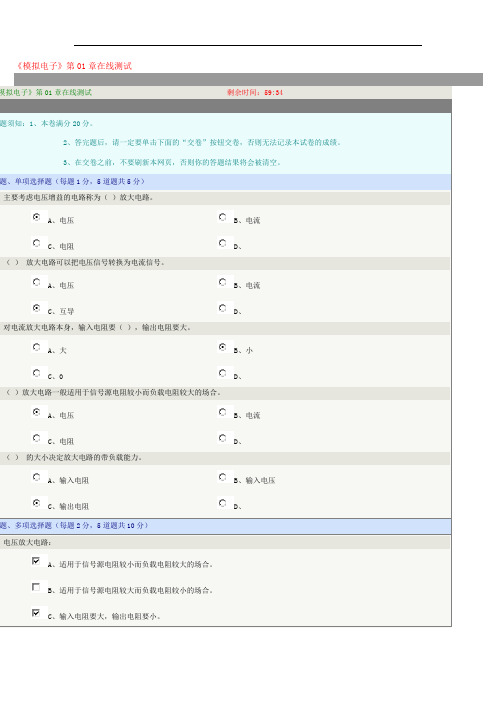Check B、适用于信号源电阻较大而负载电阻较小的场合
The image size is (496, 702).
pos(36,587)
